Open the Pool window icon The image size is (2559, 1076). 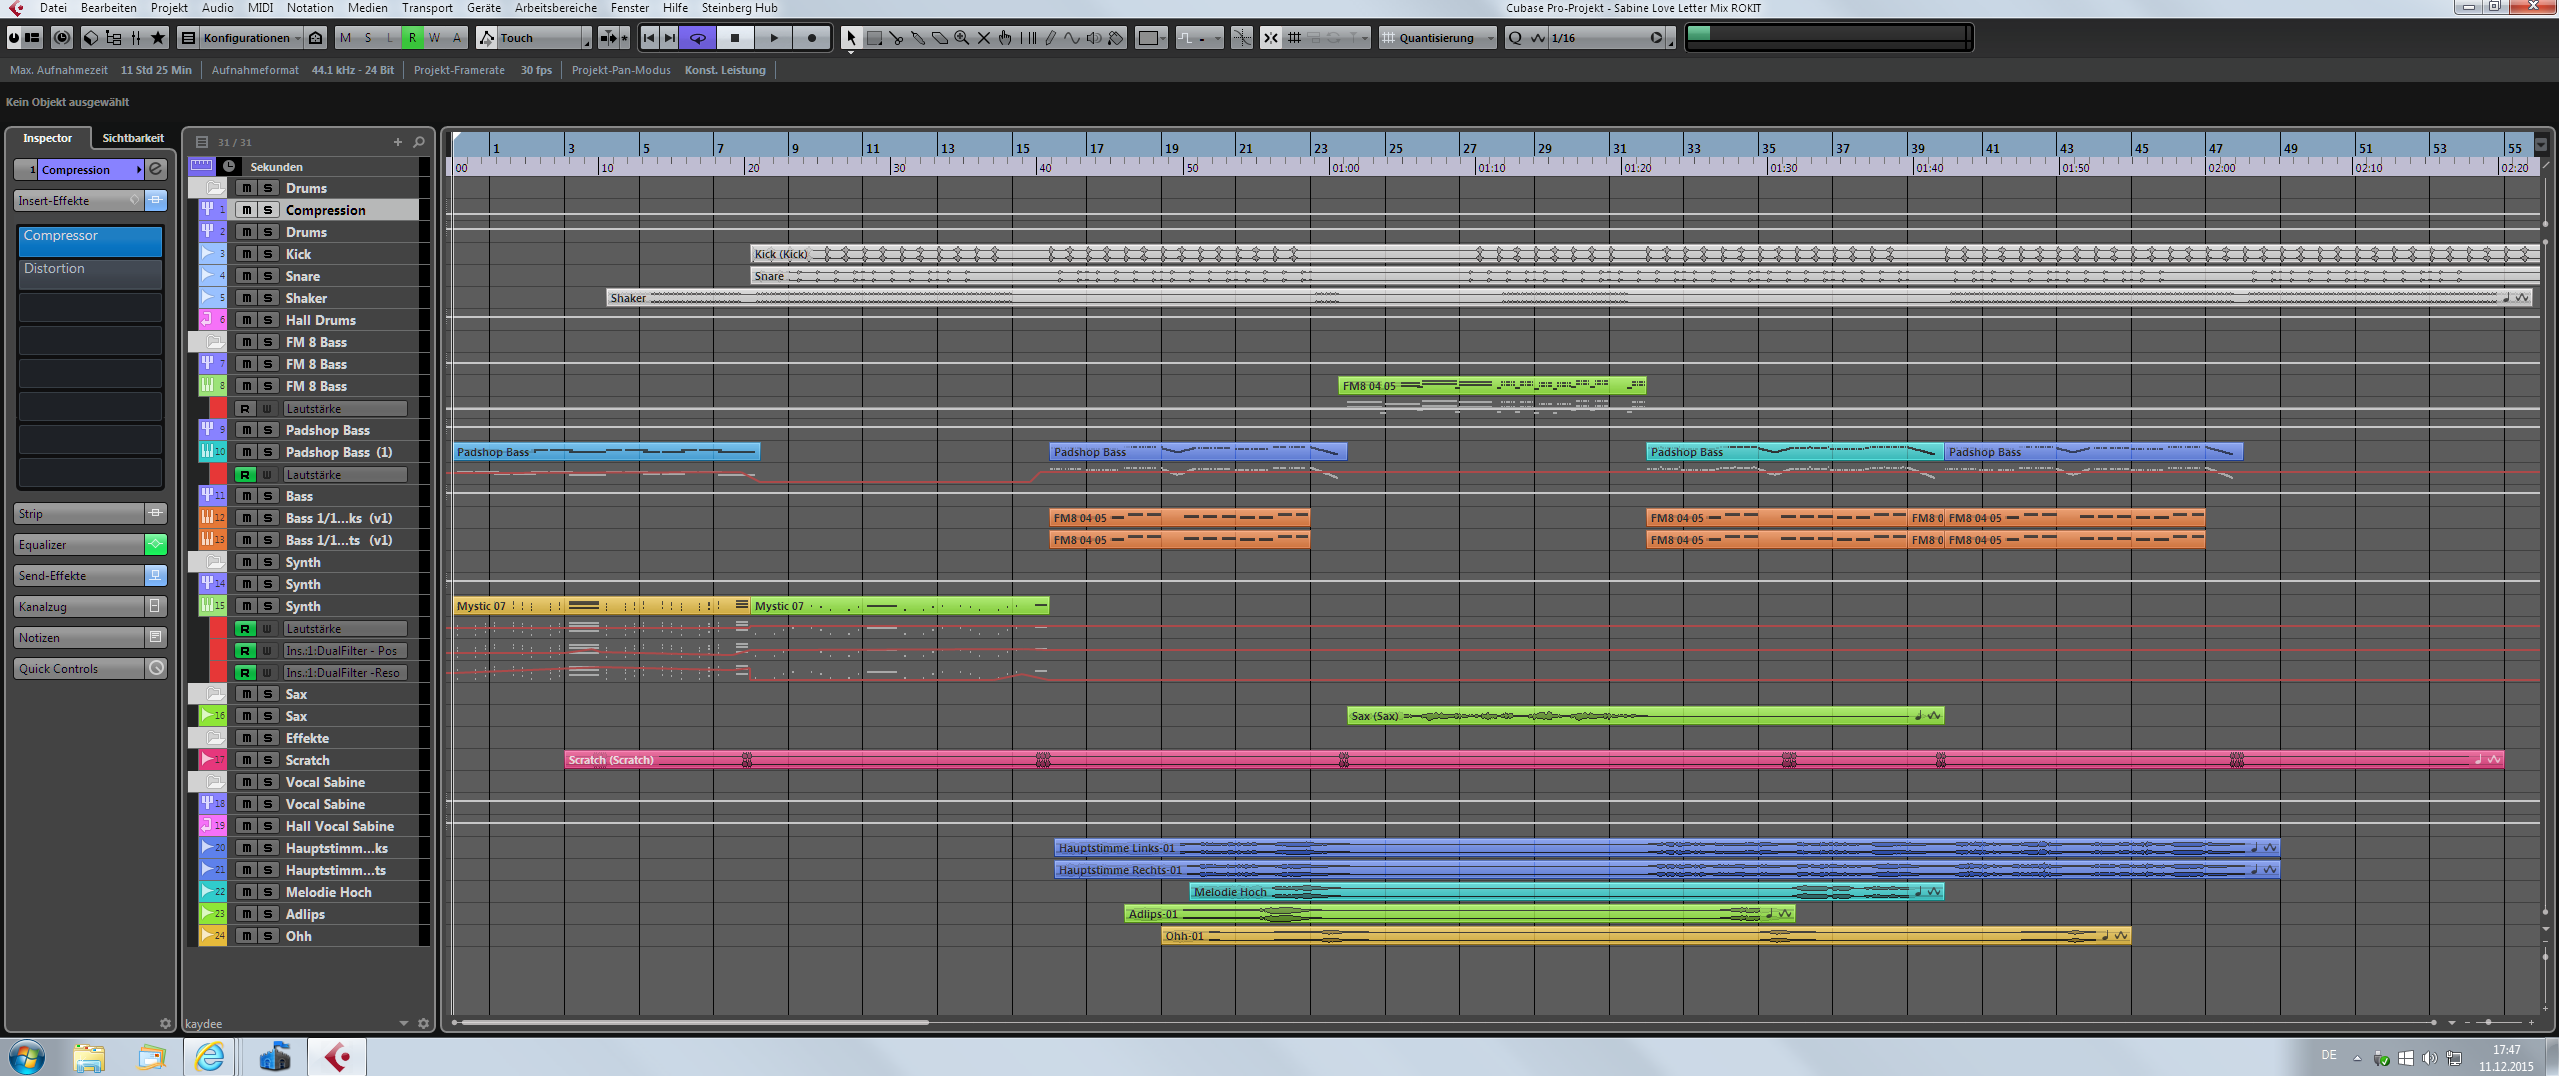(113, 38)
